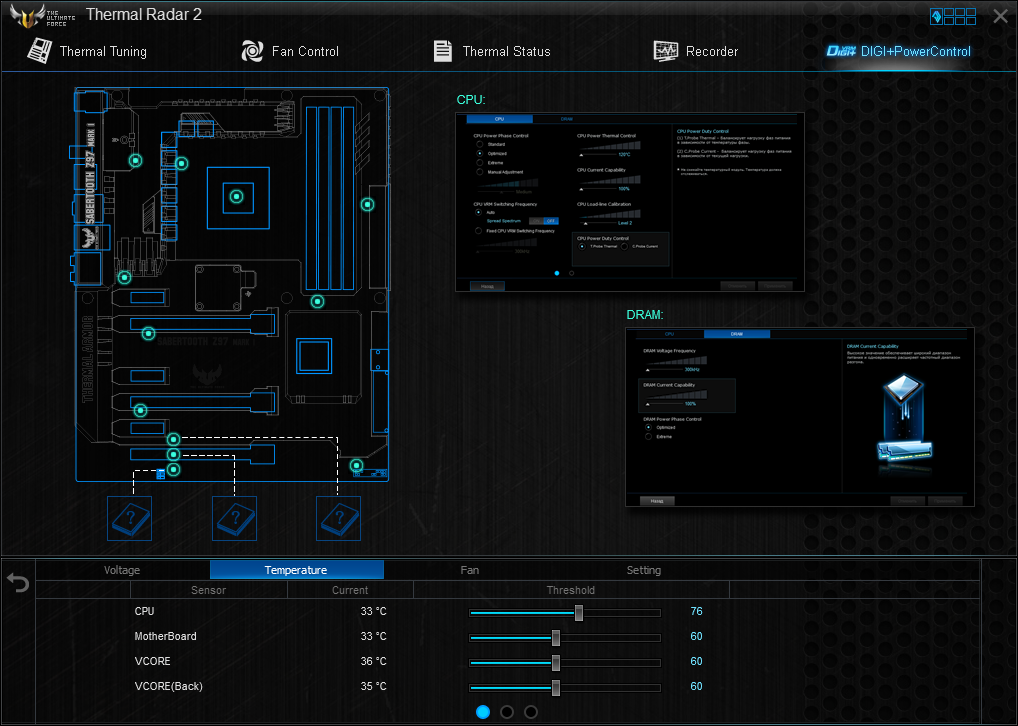Go to the third sensor list page dot
The height and width of the screenshot is (726, 1018).
click(531, 712)
